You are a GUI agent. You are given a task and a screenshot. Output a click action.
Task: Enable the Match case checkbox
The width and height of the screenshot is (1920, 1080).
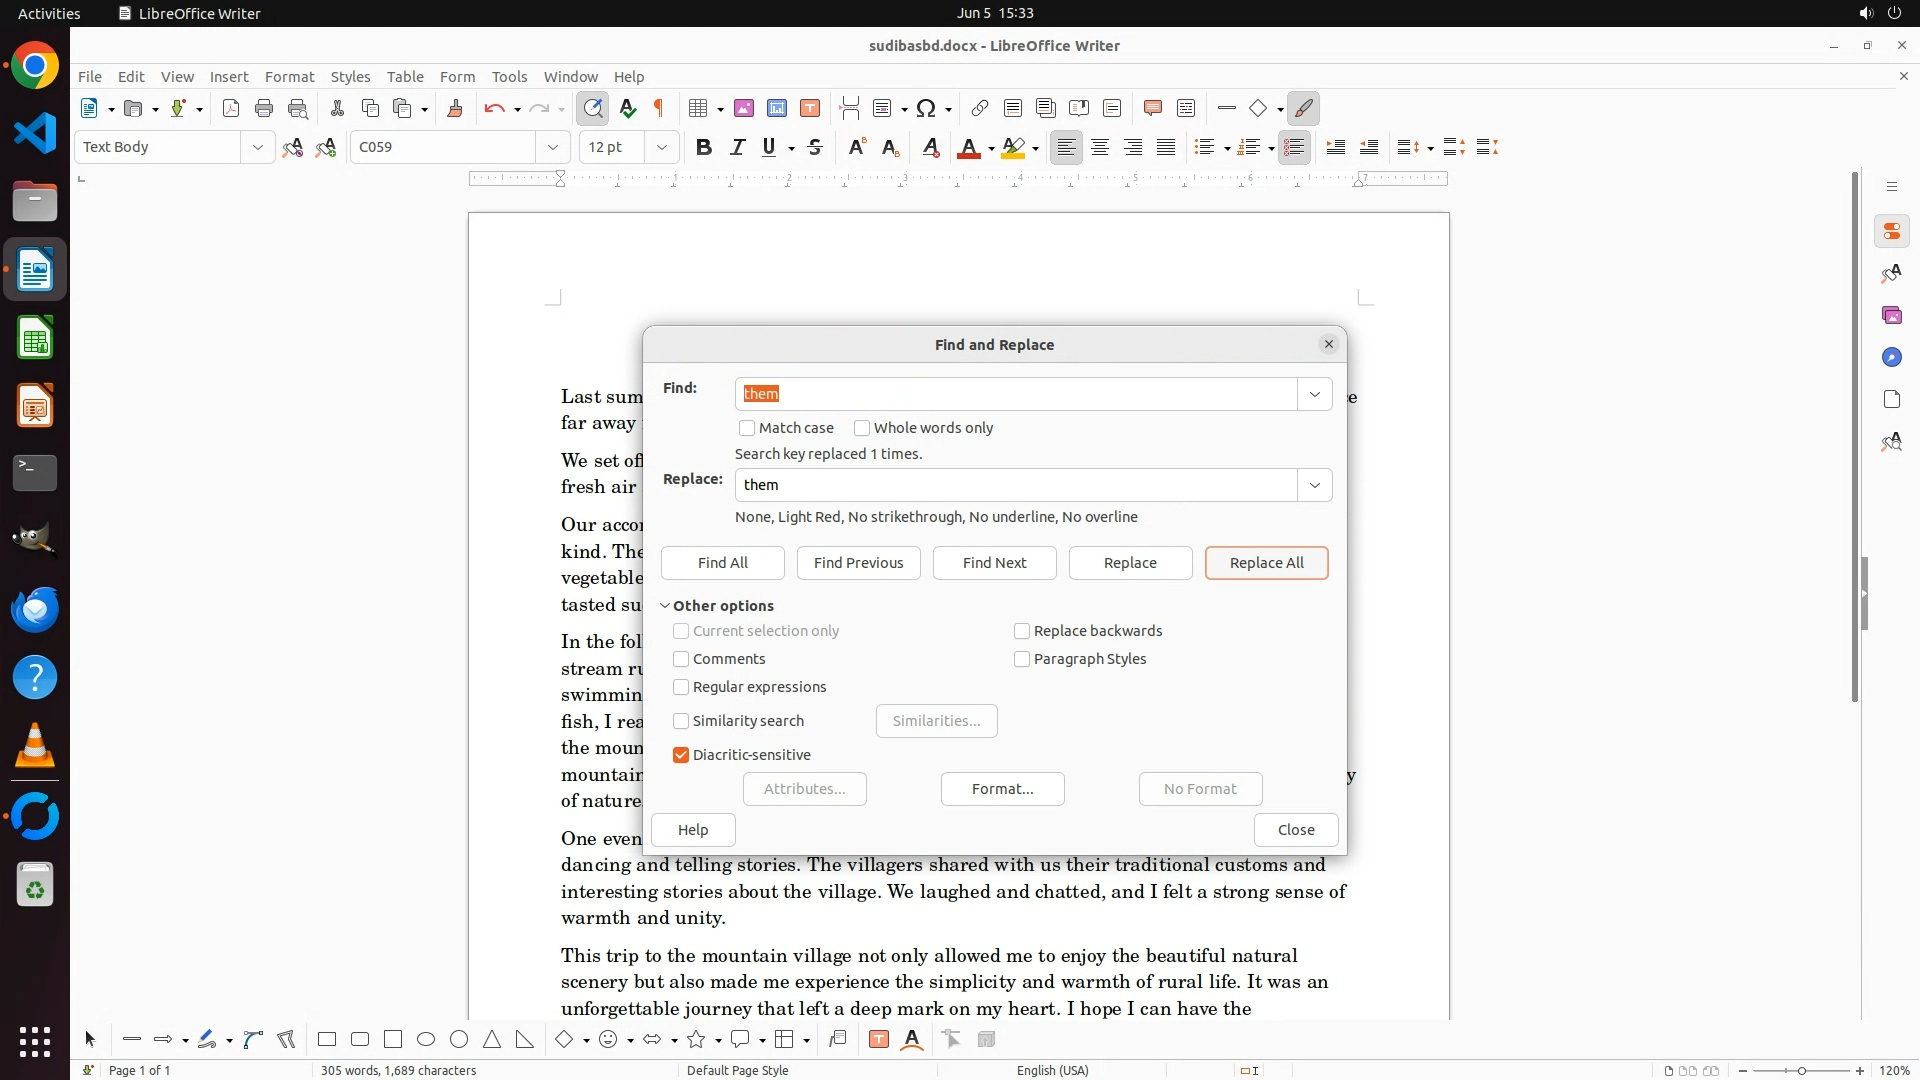[x=747, y=428]
